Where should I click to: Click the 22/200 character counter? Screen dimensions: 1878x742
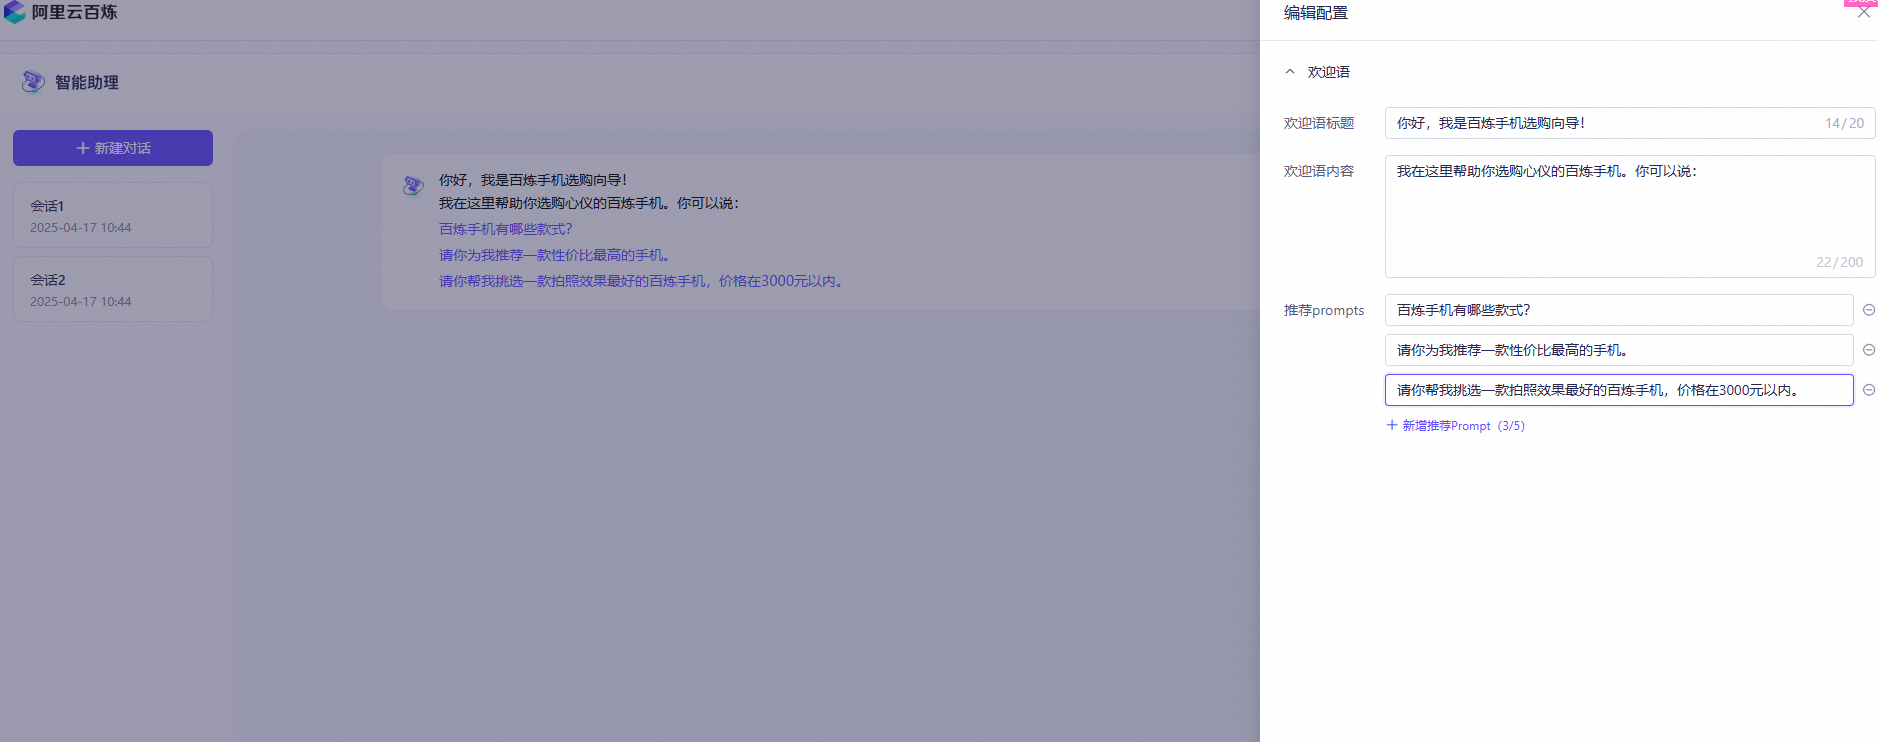click(1839, 262)
